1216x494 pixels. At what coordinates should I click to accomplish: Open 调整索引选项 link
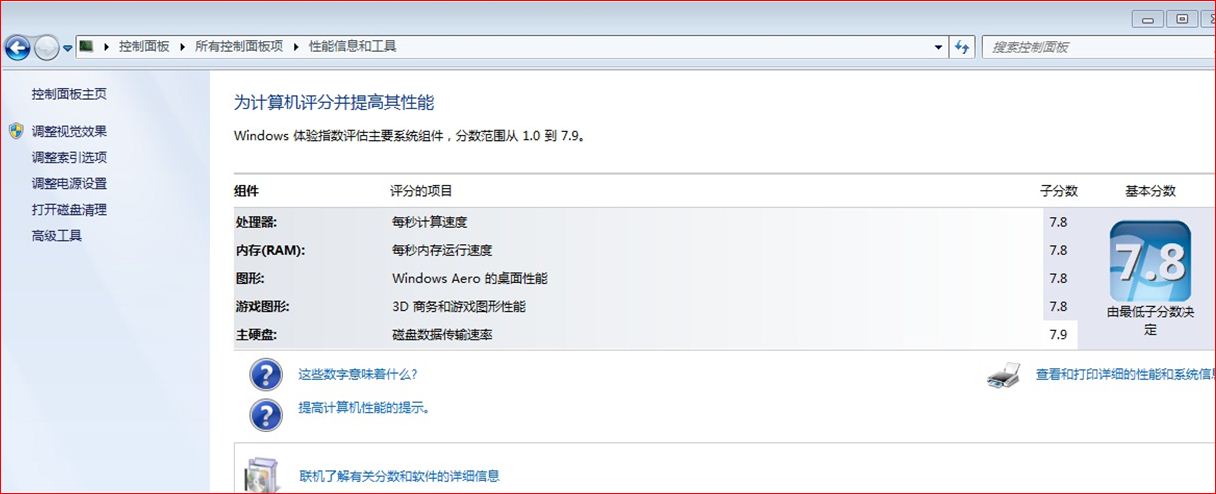[x=69, y=157]
